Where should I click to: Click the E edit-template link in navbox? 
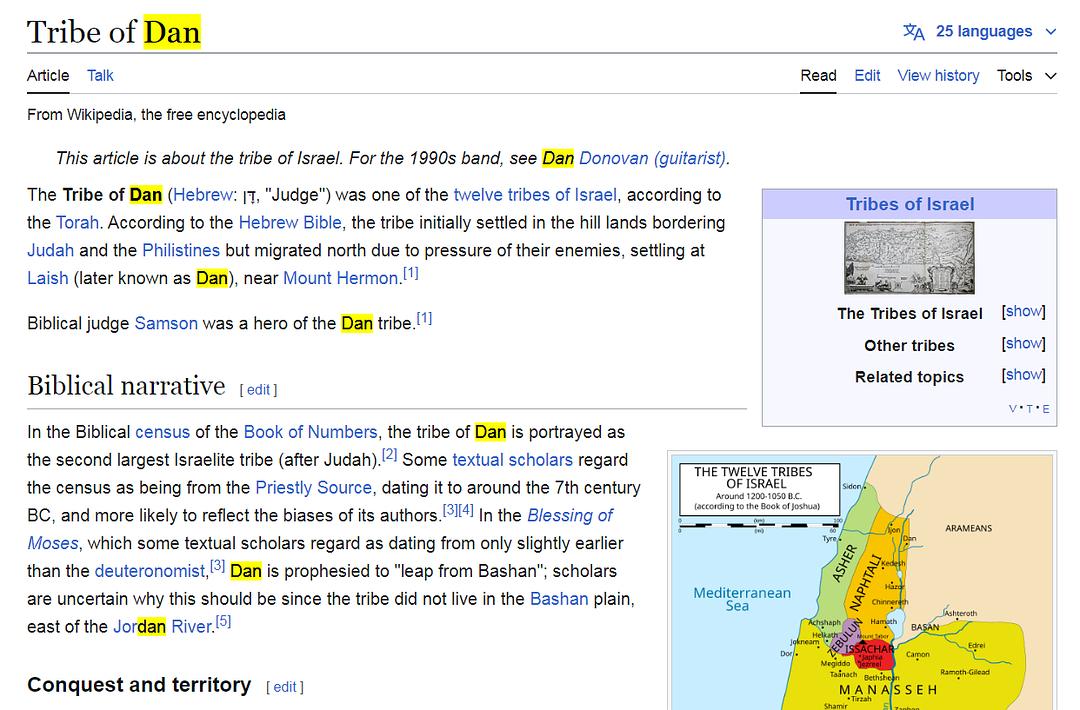point(1046,409)
